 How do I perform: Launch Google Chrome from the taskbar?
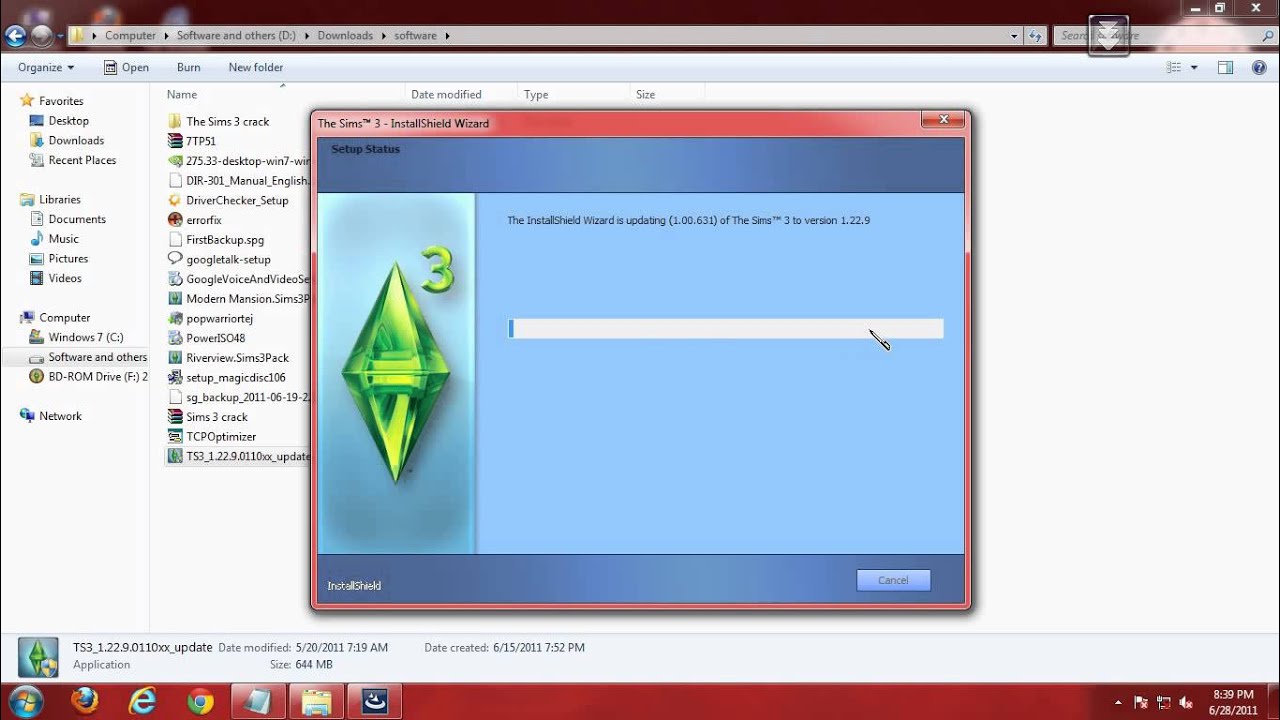click(200, 702)
